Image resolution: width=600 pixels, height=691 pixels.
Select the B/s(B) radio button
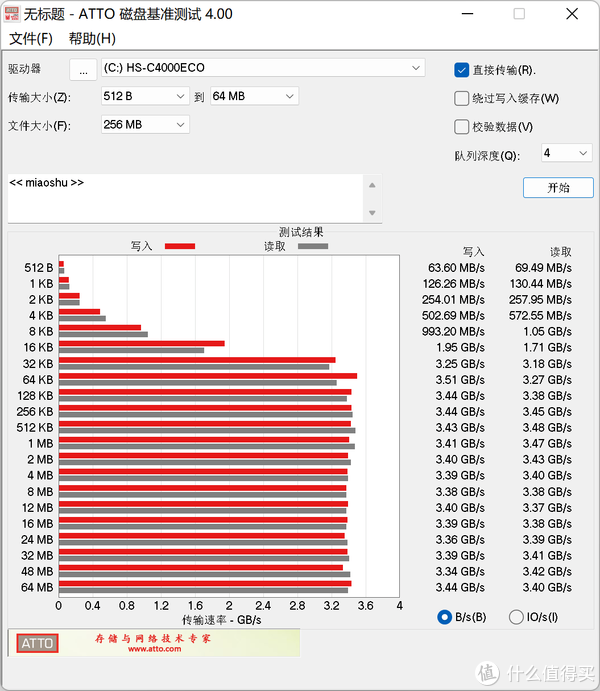(x=444, y=617)
